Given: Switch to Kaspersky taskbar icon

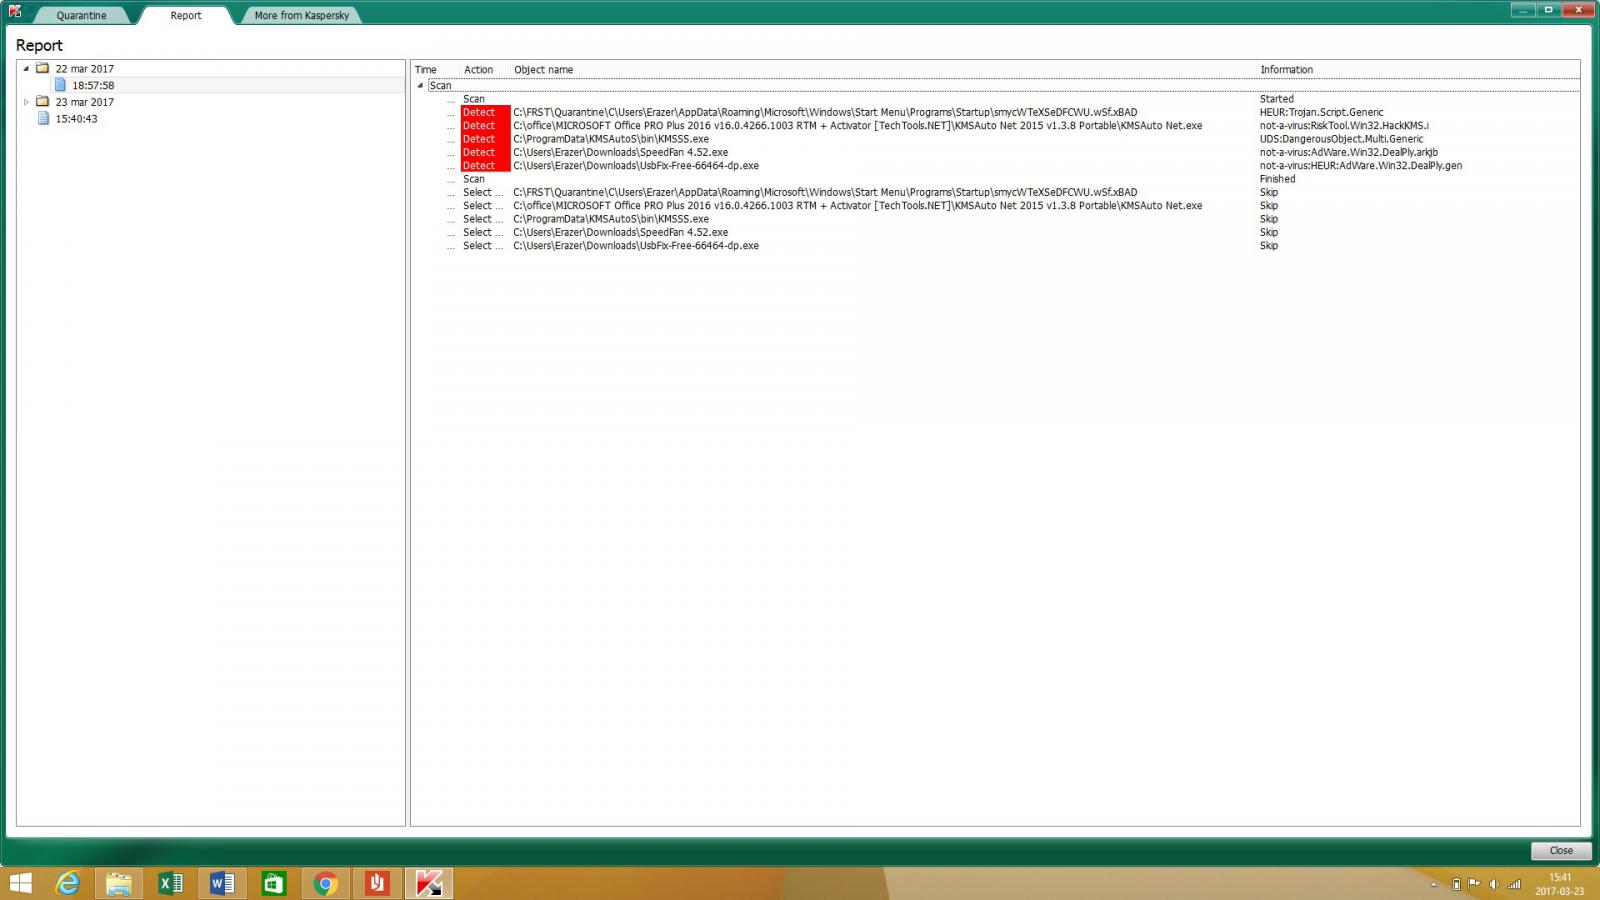Looking at the screenshot, I should pos(429,883).
